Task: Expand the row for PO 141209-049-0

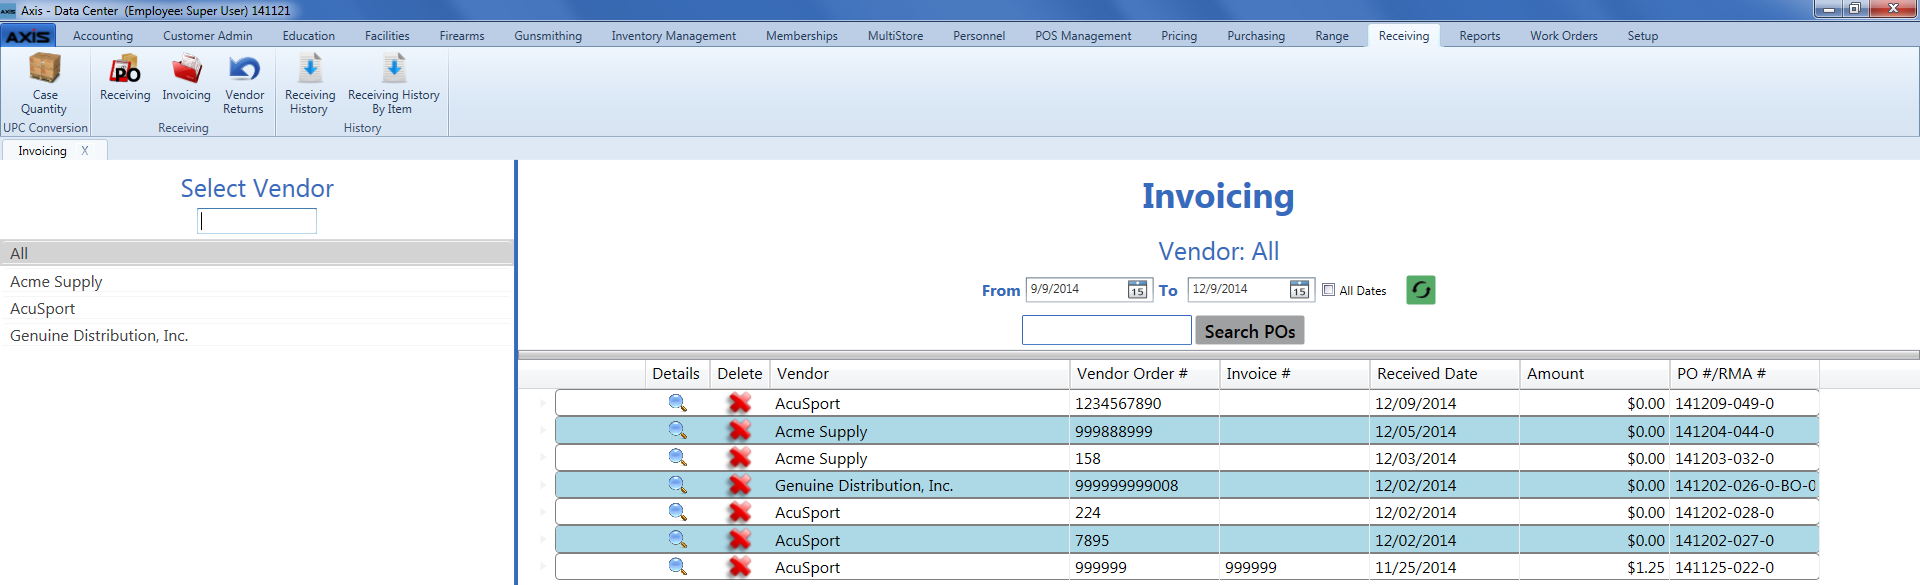Action: point(543,403)
